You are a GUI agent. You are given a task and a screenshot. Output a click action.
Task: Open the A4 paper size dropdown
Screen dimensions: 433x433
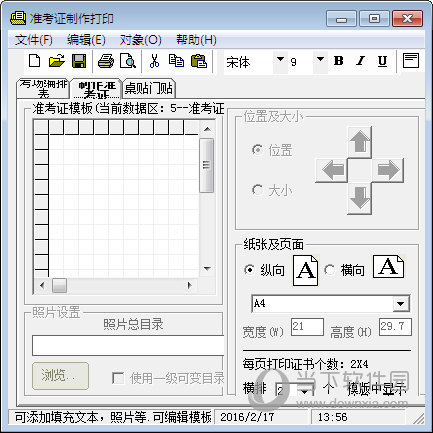click(401, 304)
